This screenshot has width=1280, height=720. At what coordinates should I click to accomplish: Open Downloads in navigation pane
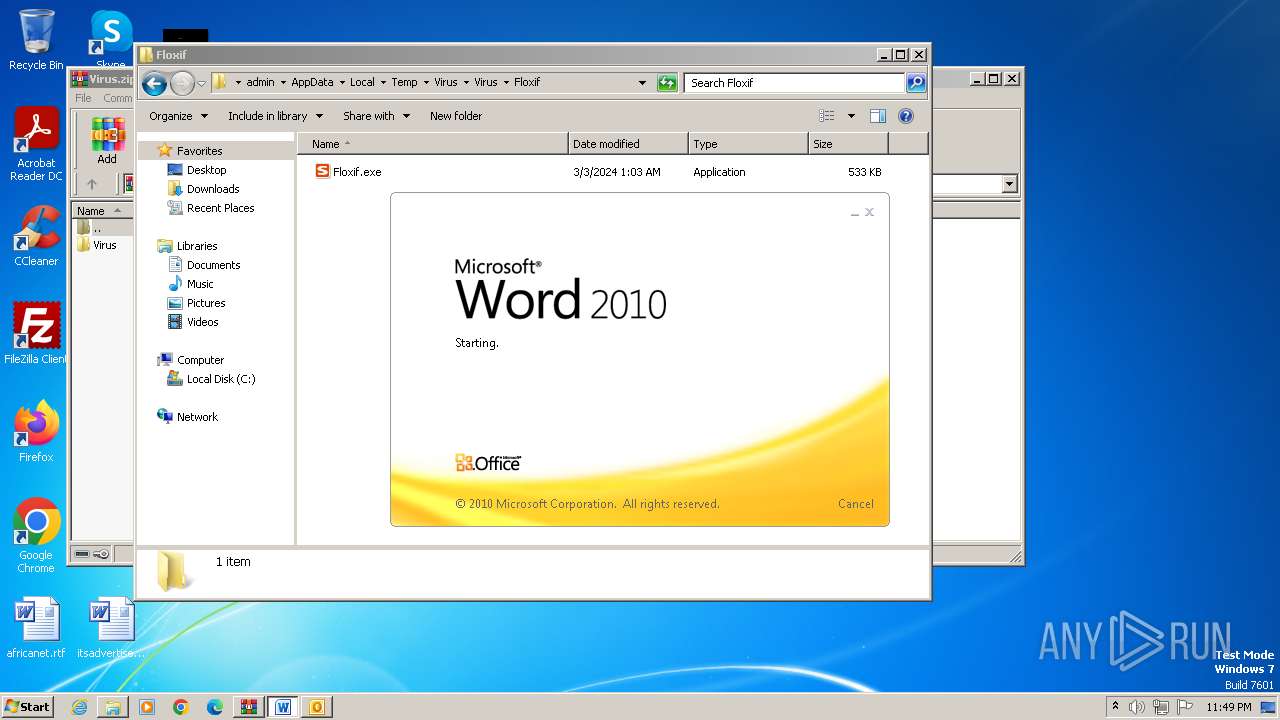(x=213, y=189)
